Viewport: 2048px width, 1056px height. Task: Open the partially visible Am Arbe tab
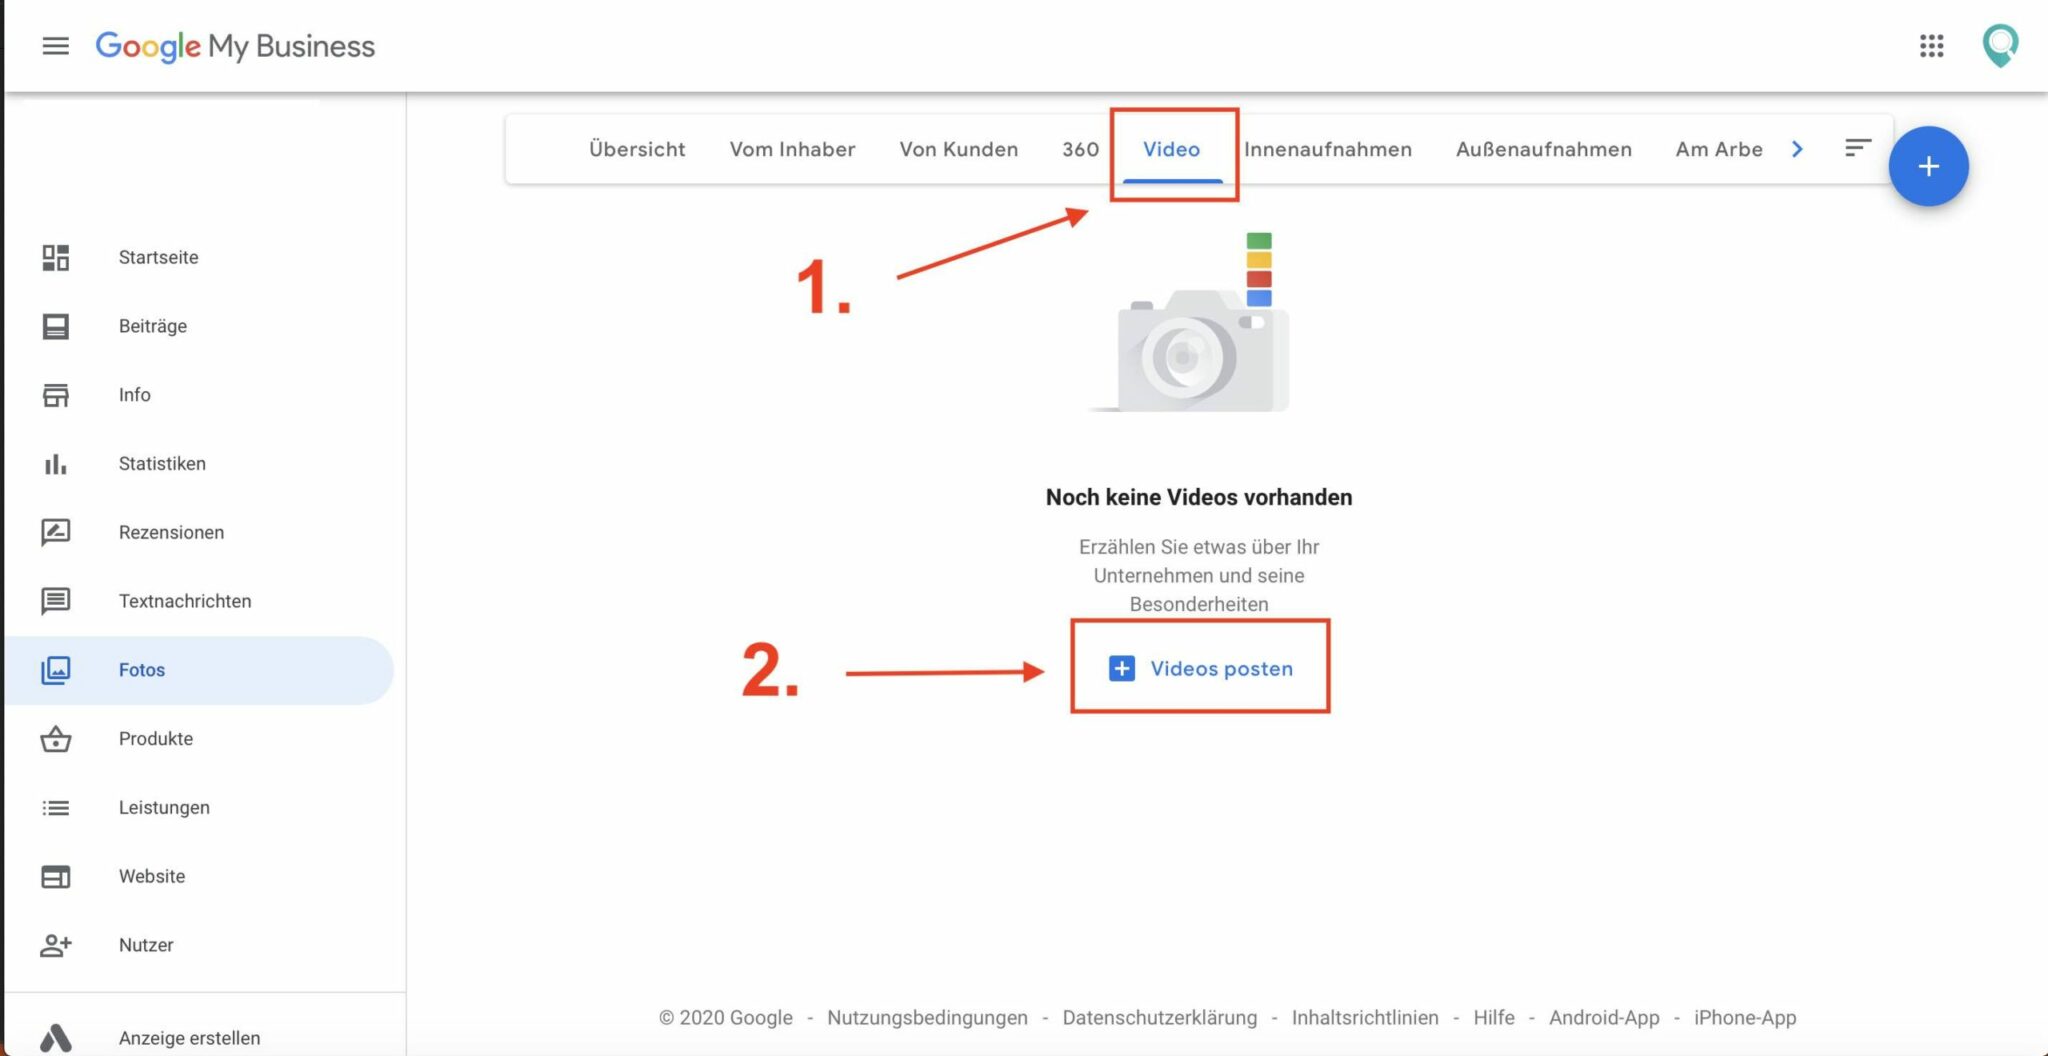point(1719,149)
